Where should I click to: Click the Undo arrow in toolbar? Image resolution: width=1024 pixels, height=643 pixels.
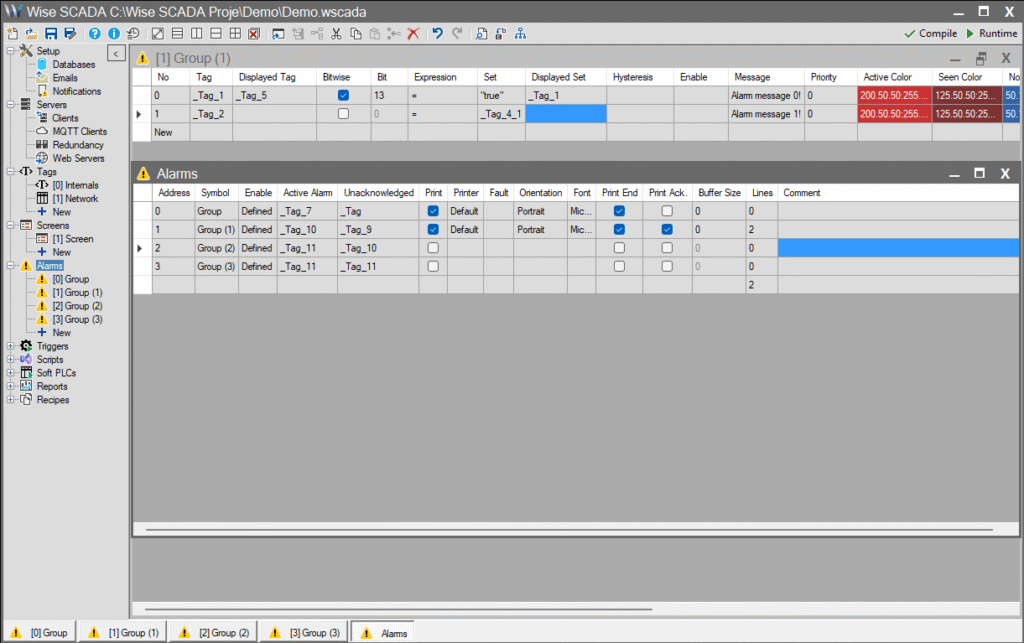(437, 33)
